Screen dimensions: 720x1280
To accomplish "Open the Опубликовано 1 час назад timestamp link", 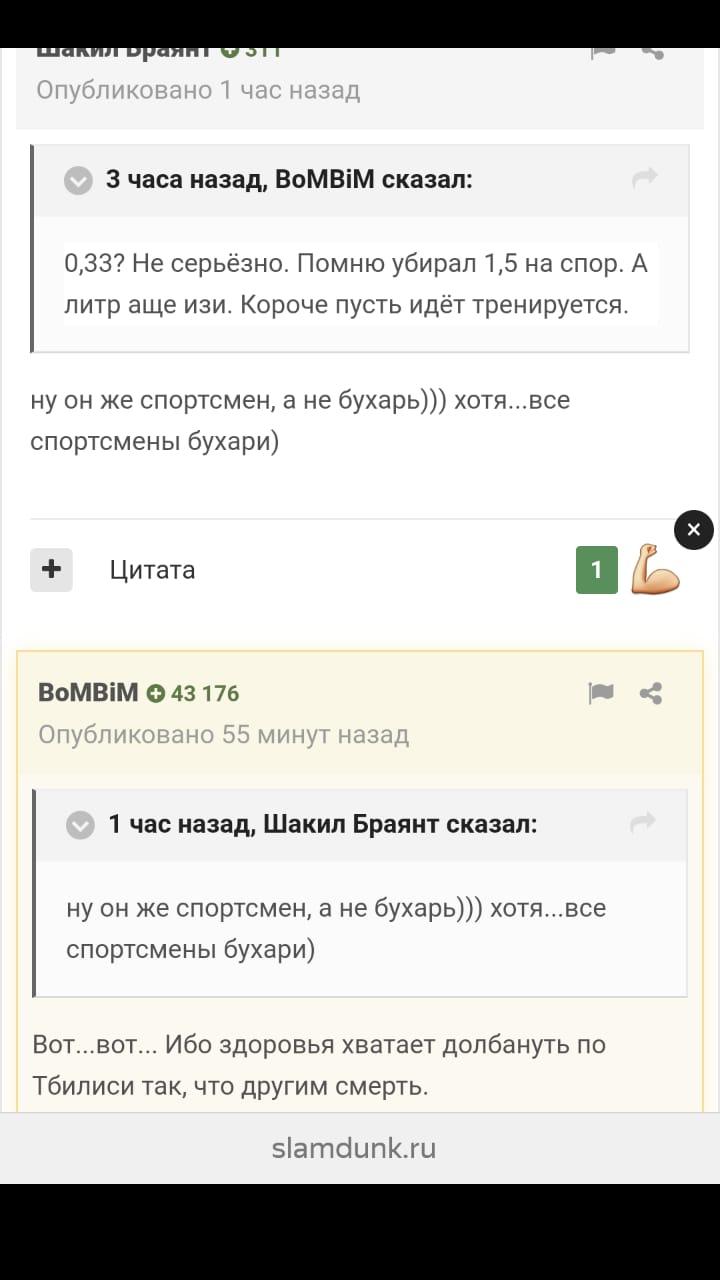I will 198,90.
